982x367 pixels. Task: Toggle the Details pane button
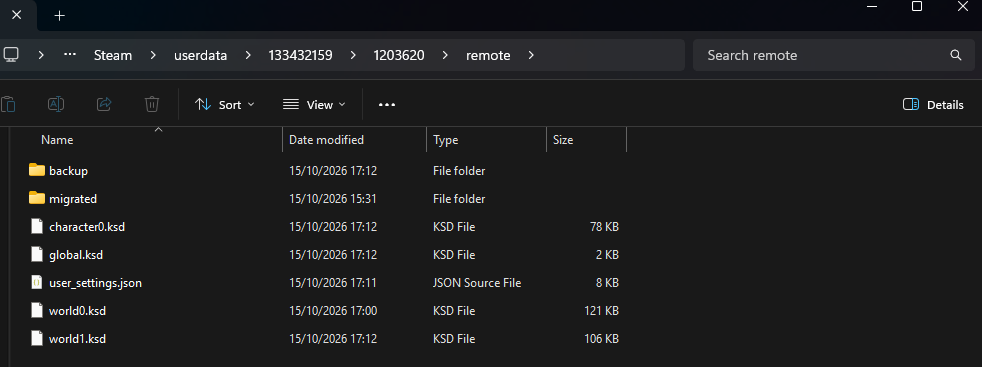[933, 105]
